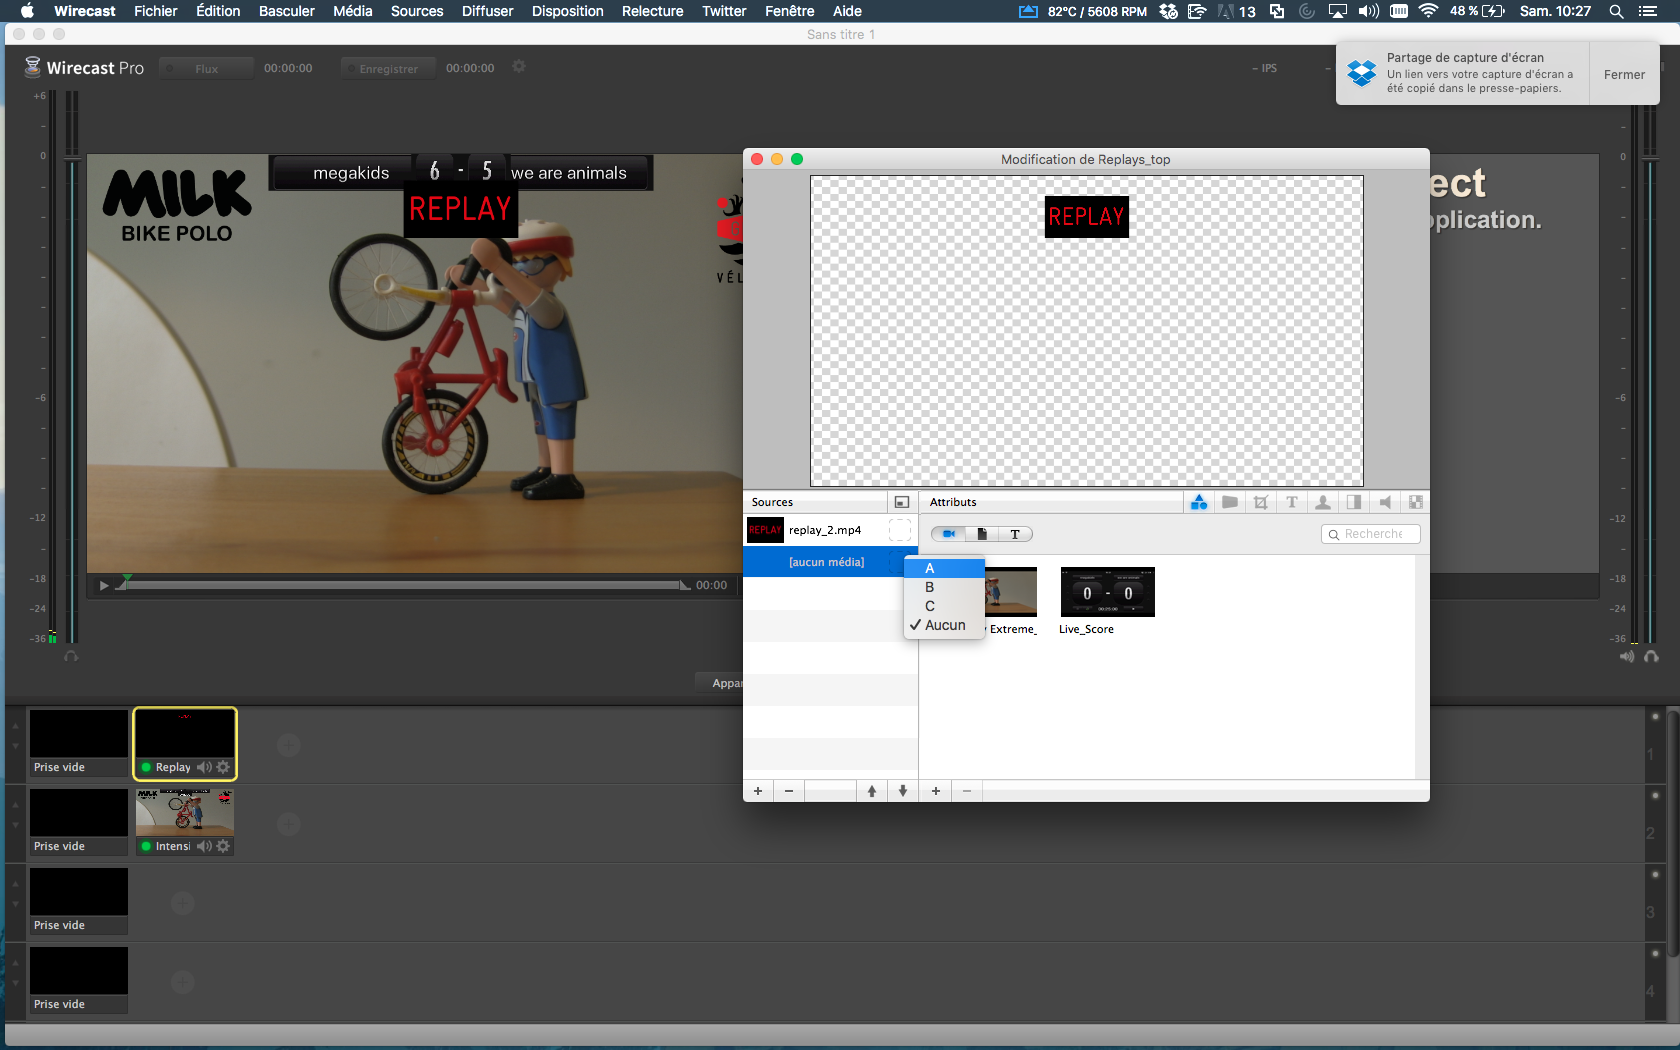Image resolution: width=1680 pixels, height=1050 pixels.
Task: Click the preview playback progress bar
Action: (400, 585)
